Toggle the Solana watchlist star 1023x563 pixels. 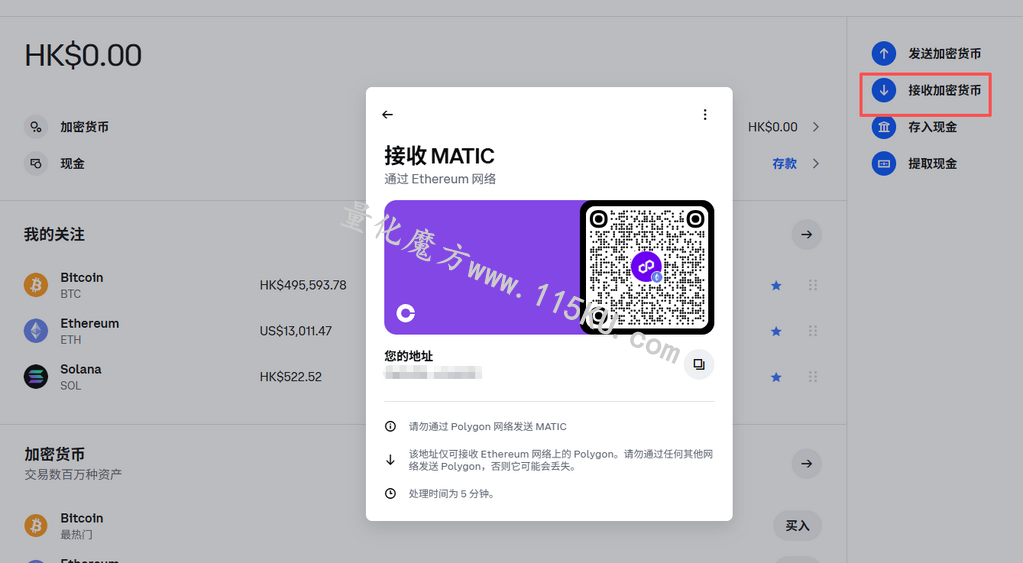[x=776, y=376]
